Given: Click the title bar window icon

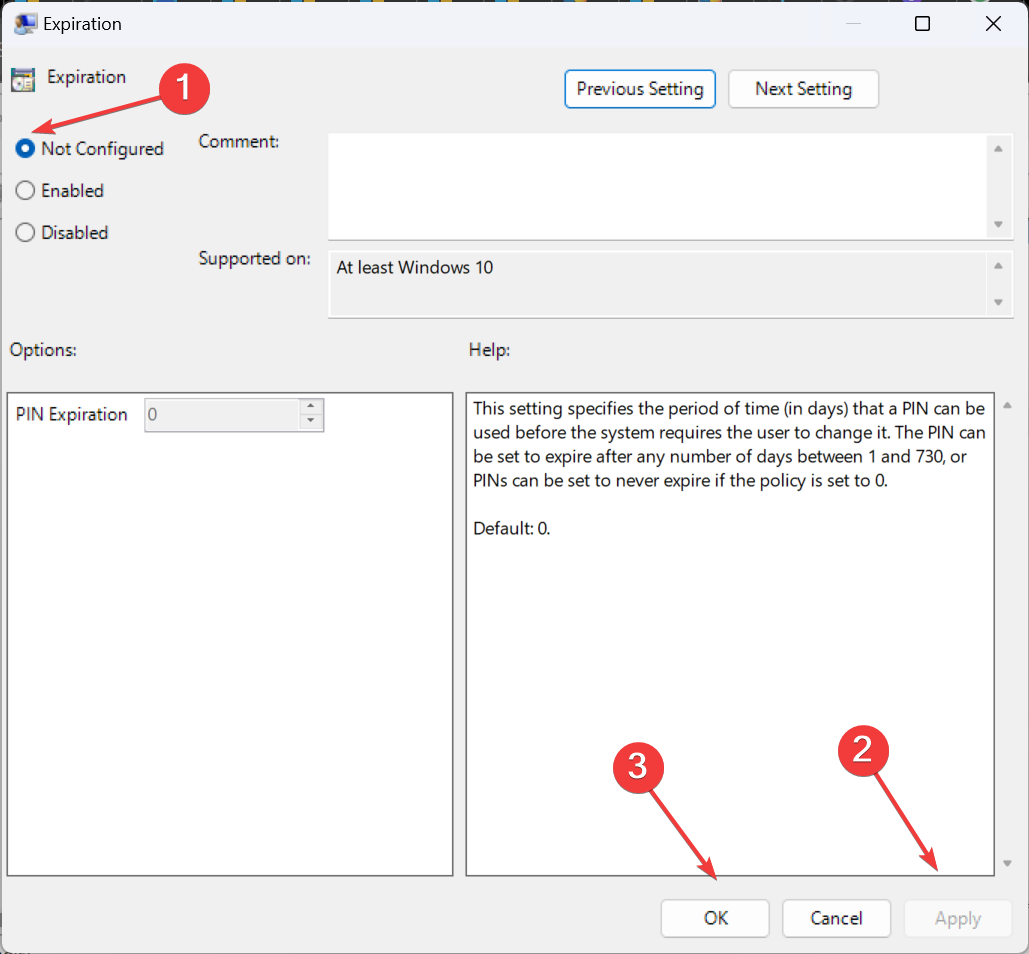Looking at the screenshot, I should 25,24.
